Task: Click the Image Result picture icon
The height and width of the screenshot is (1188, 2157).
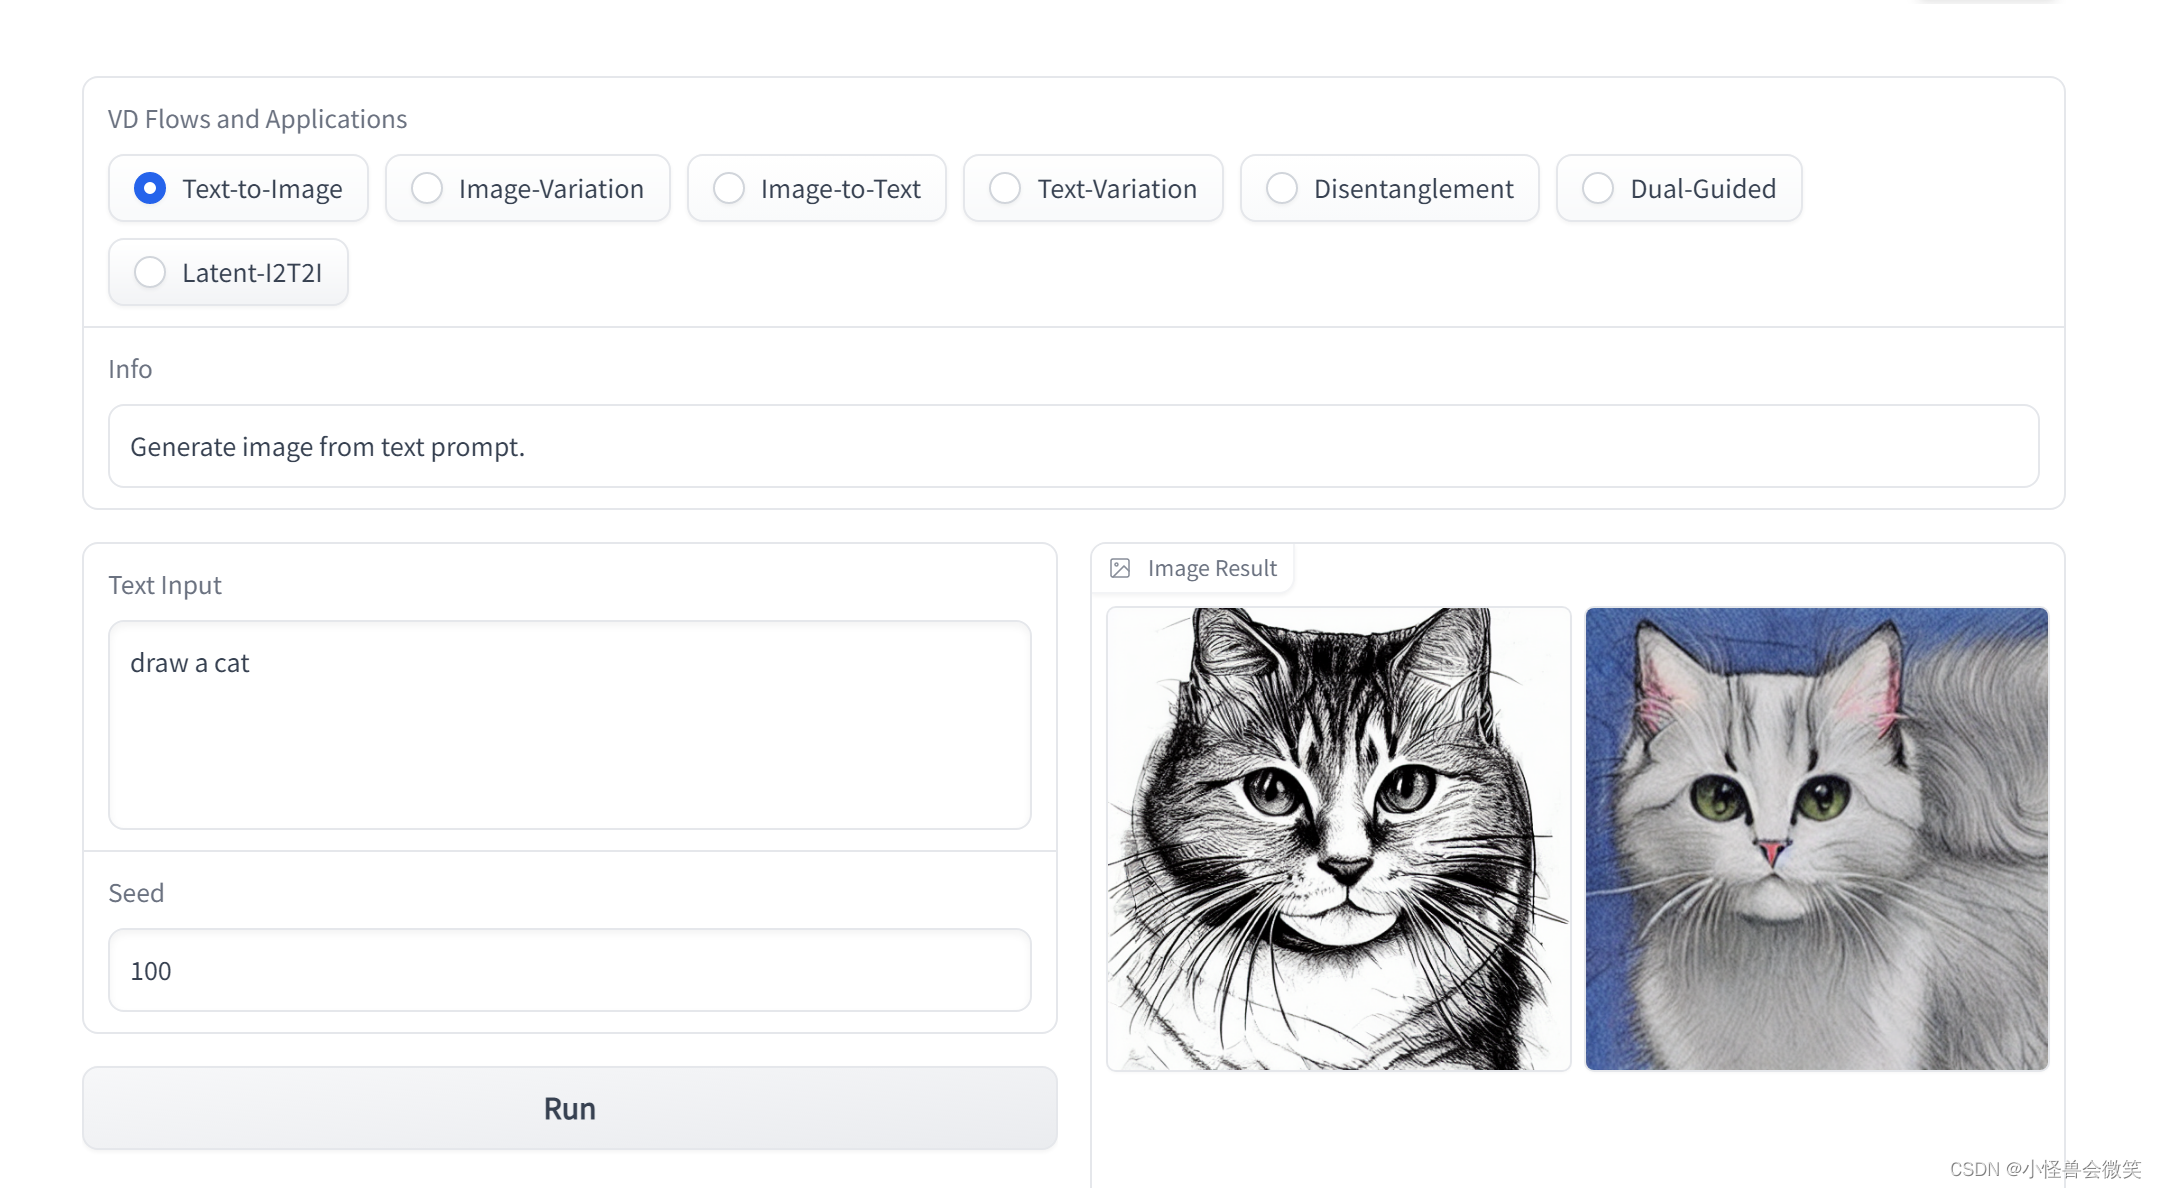Action: (1120, 568)
